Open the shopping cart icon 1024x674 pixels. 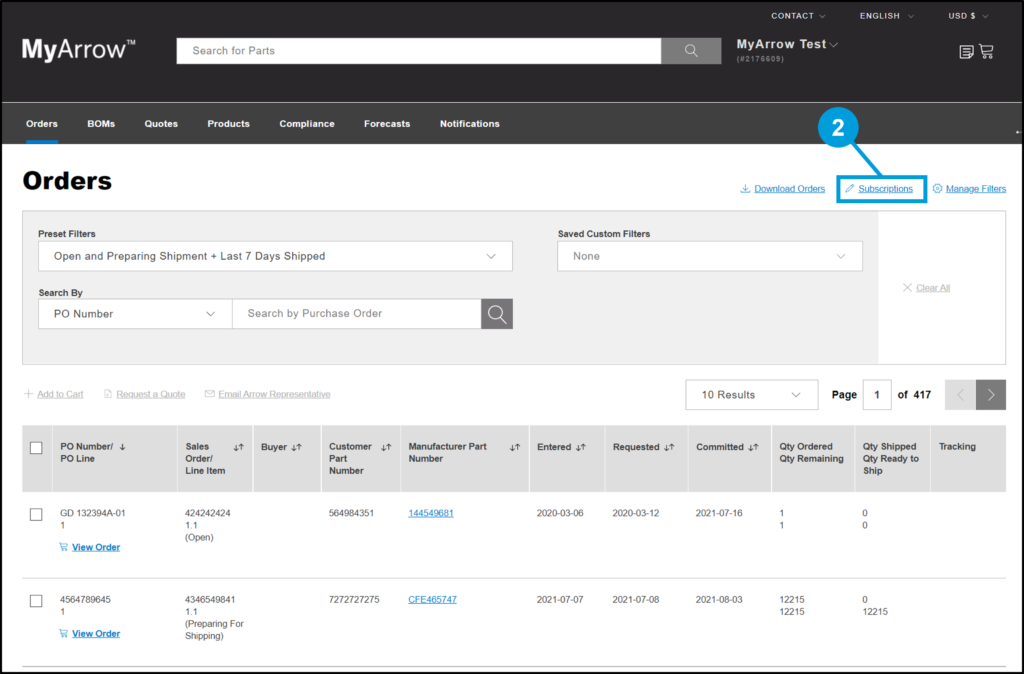[x=987, y=51]
